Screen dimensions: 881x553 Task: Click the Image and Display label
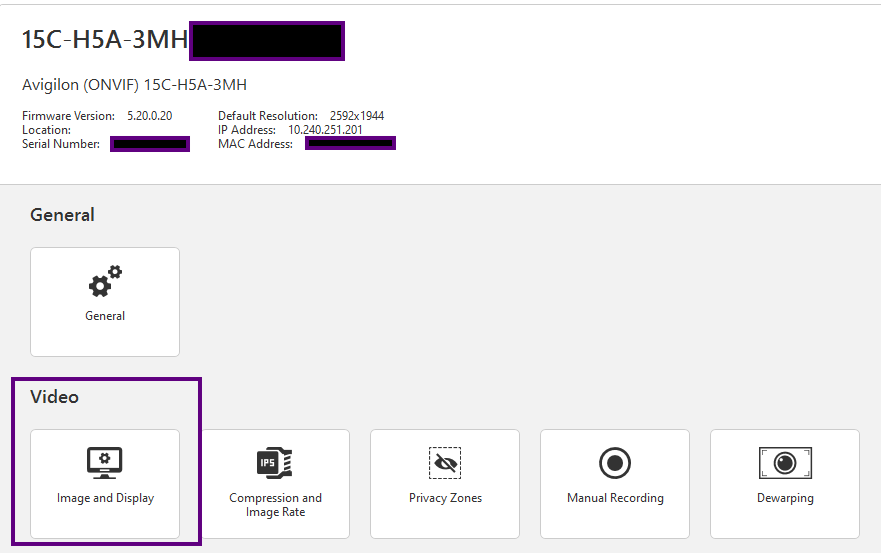[x=105, y=498]
